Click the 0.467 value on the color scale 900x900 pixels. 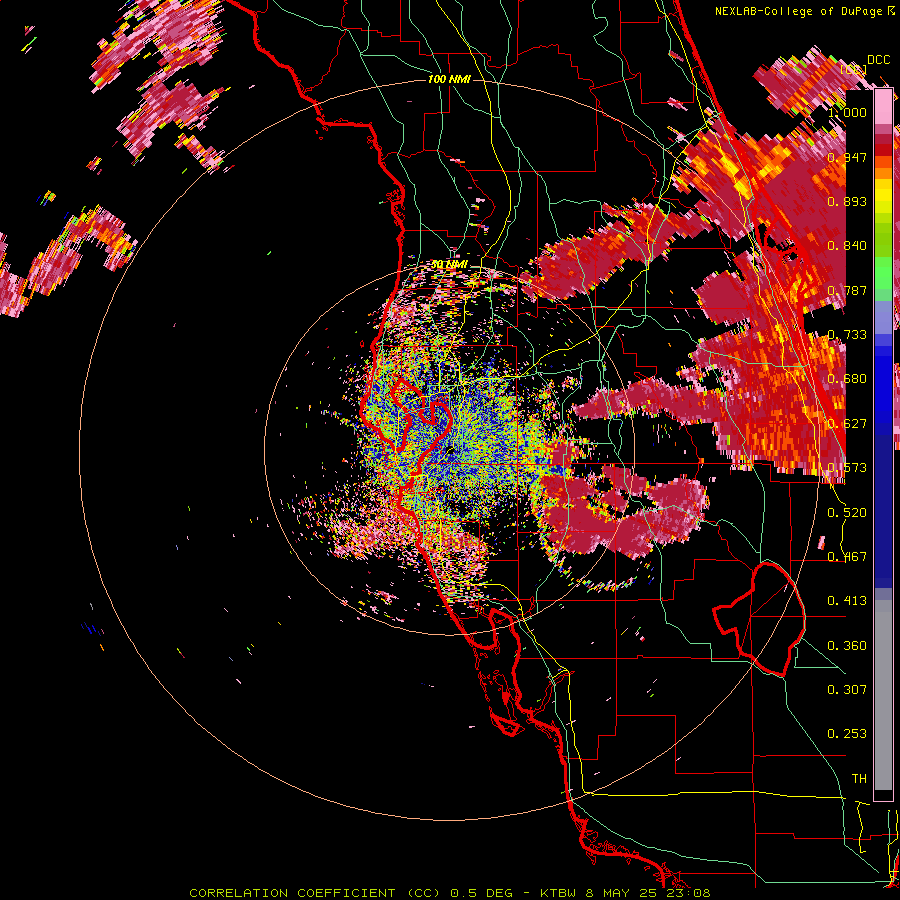pyautogui.click(x=848, y=557)
